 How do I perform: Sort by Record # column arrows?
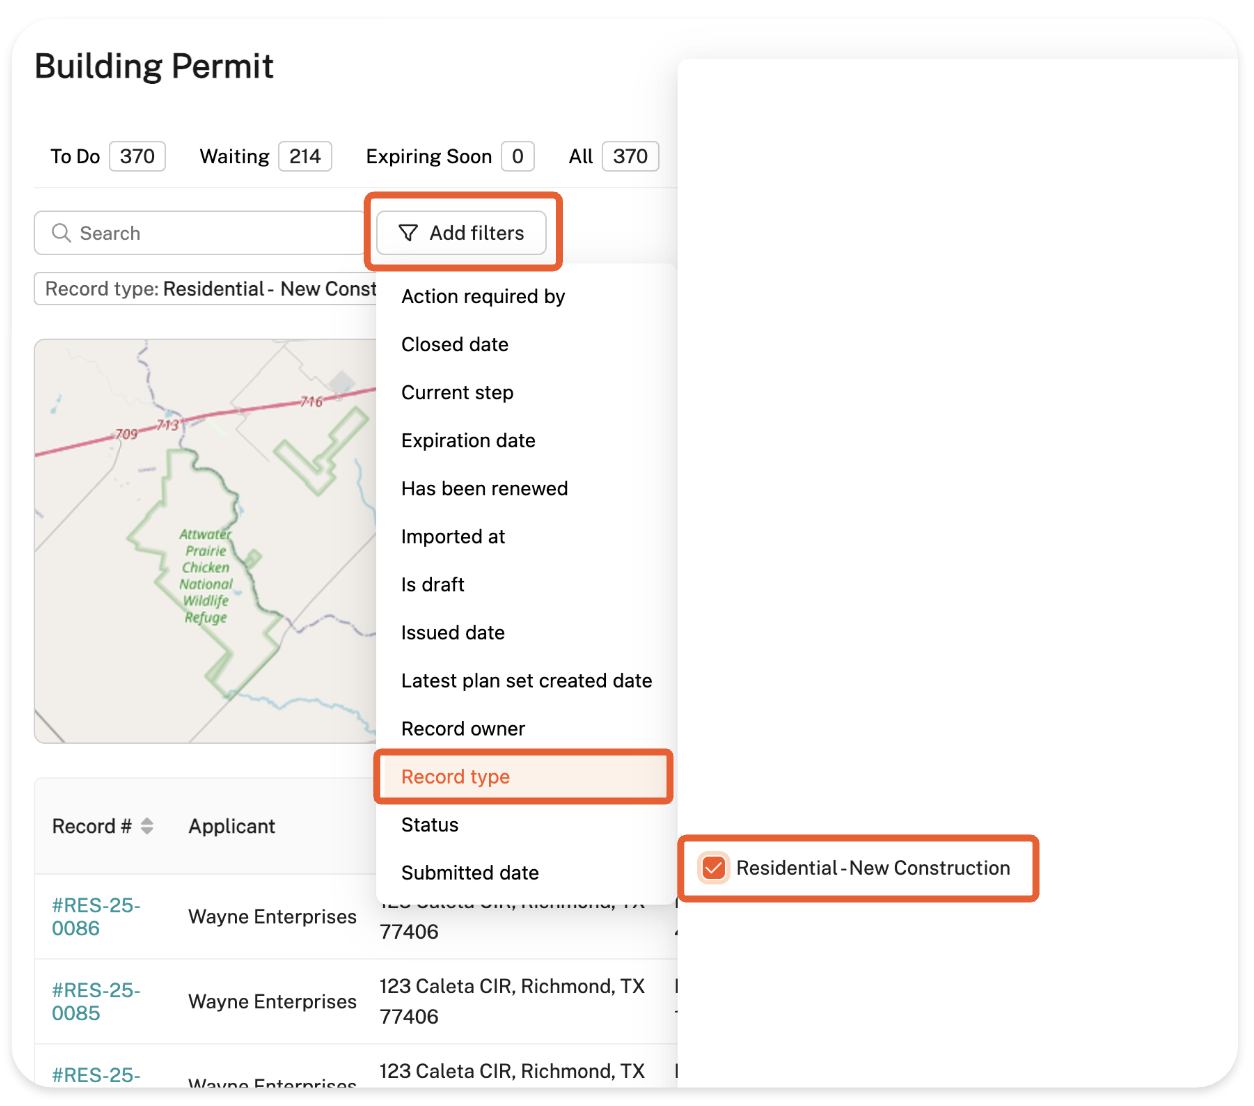coord(147,826)
